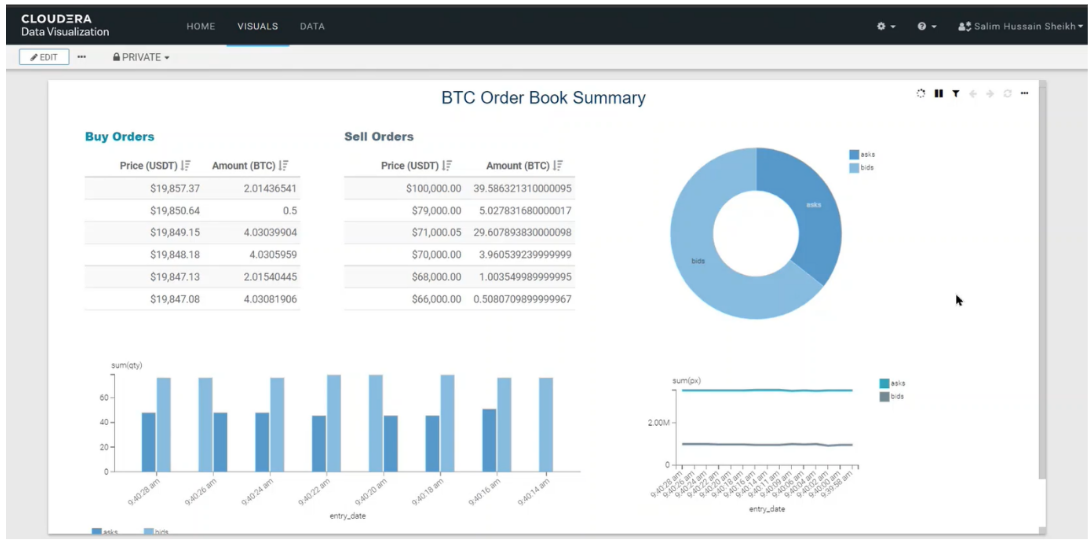Click the asks bar at 9:40:16 am
1088x546 pixels.
click(489, 440)
